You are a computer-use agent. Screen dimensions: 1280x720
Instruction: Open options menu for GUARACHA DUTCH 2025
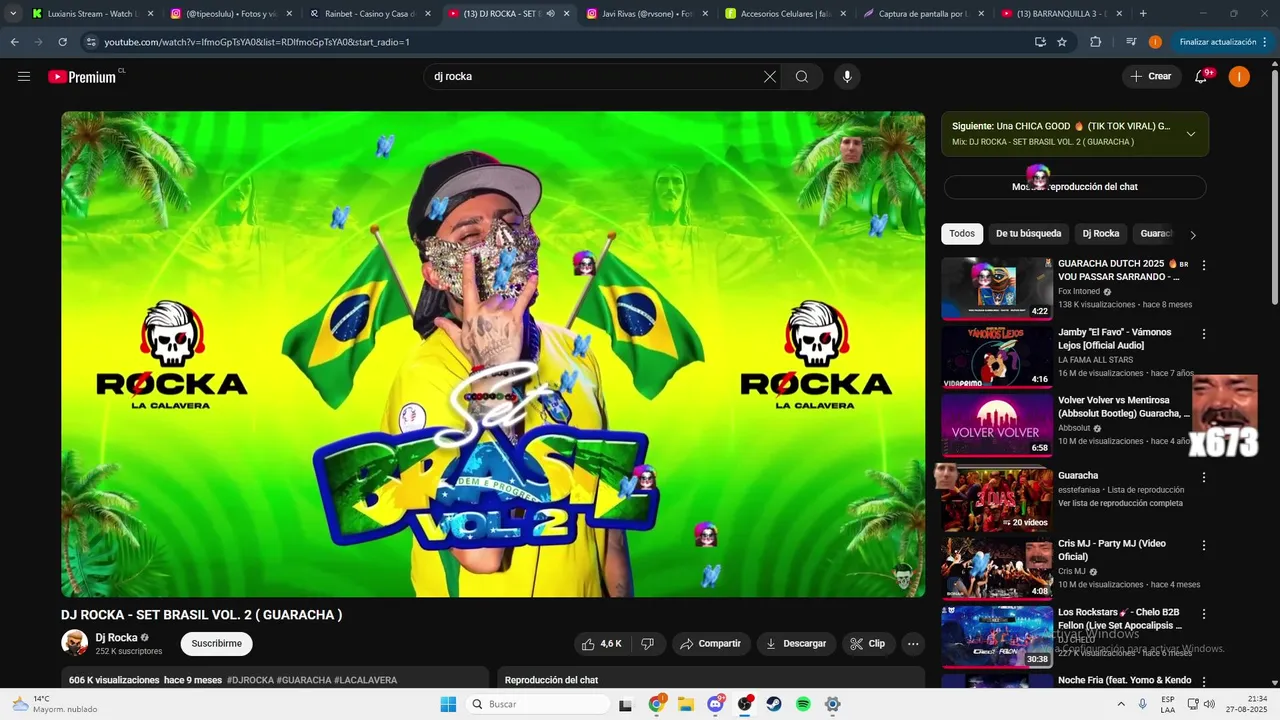[1204, 265]
